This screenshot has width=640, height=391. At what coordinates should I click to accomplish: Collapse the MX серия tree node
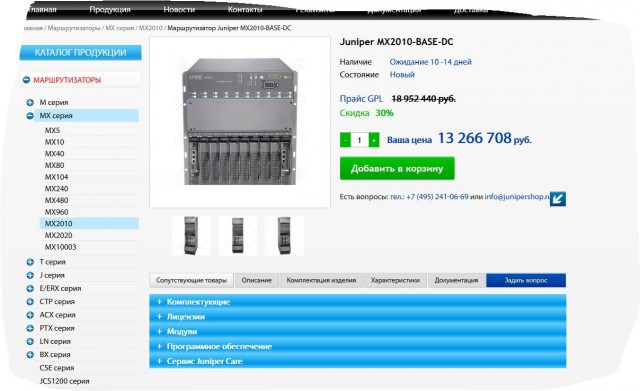30,116
